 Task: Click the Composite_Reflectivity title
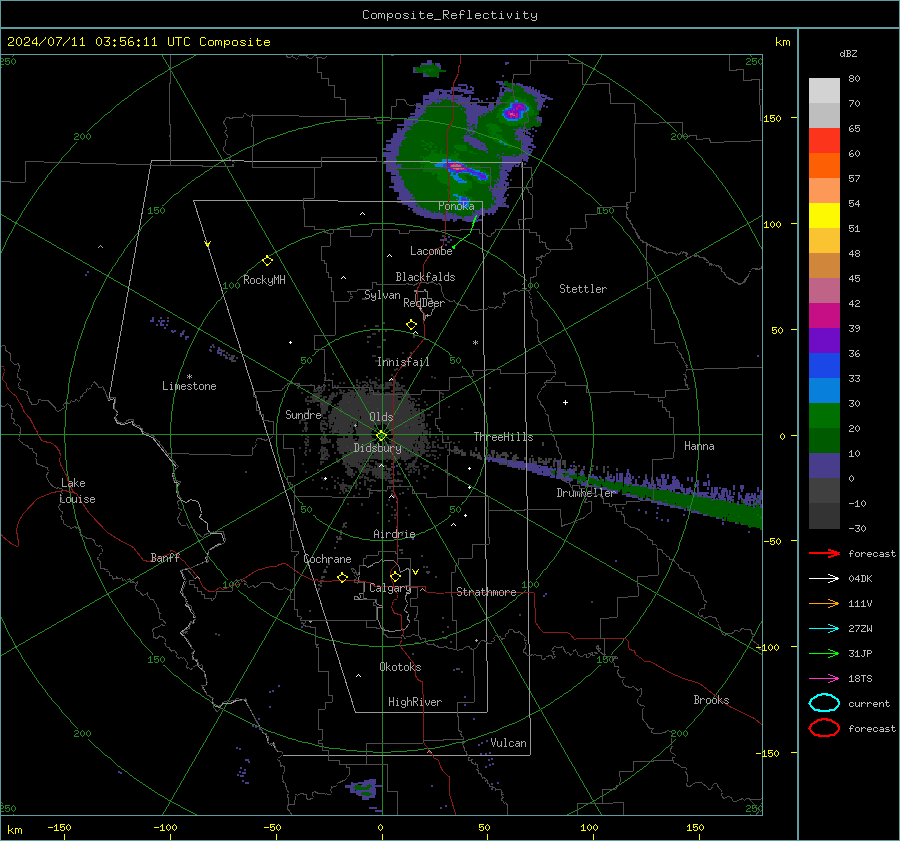(x=450, y=15)
